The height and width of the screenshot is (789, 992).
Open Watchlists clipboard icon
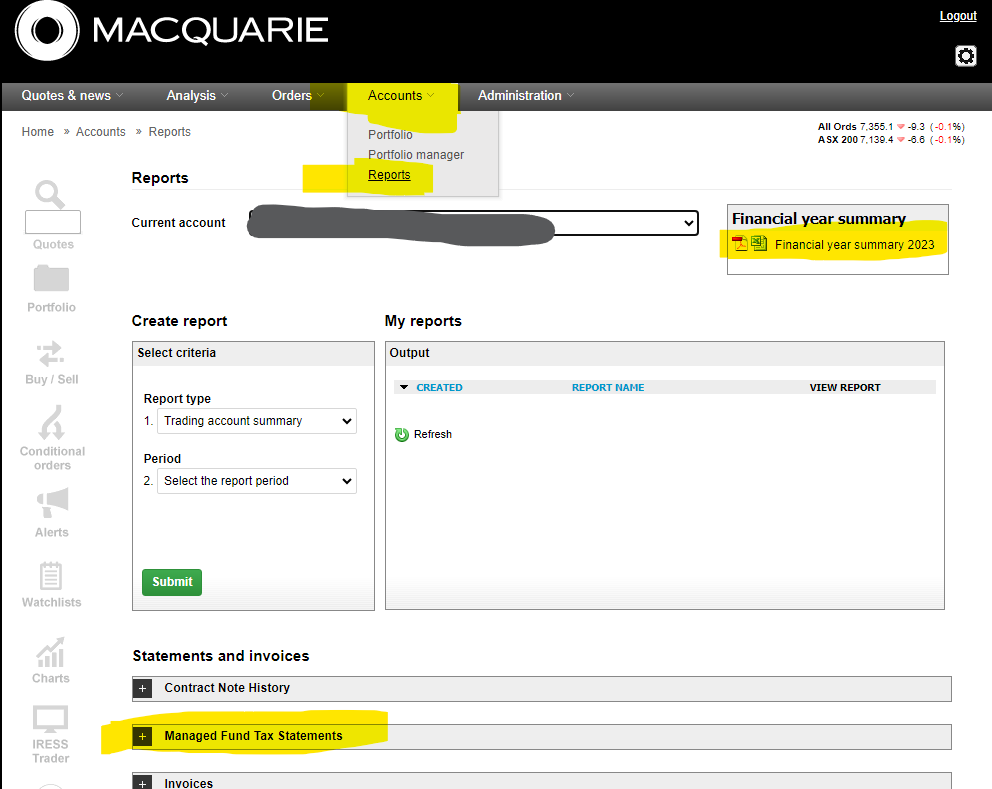[51, 576]
